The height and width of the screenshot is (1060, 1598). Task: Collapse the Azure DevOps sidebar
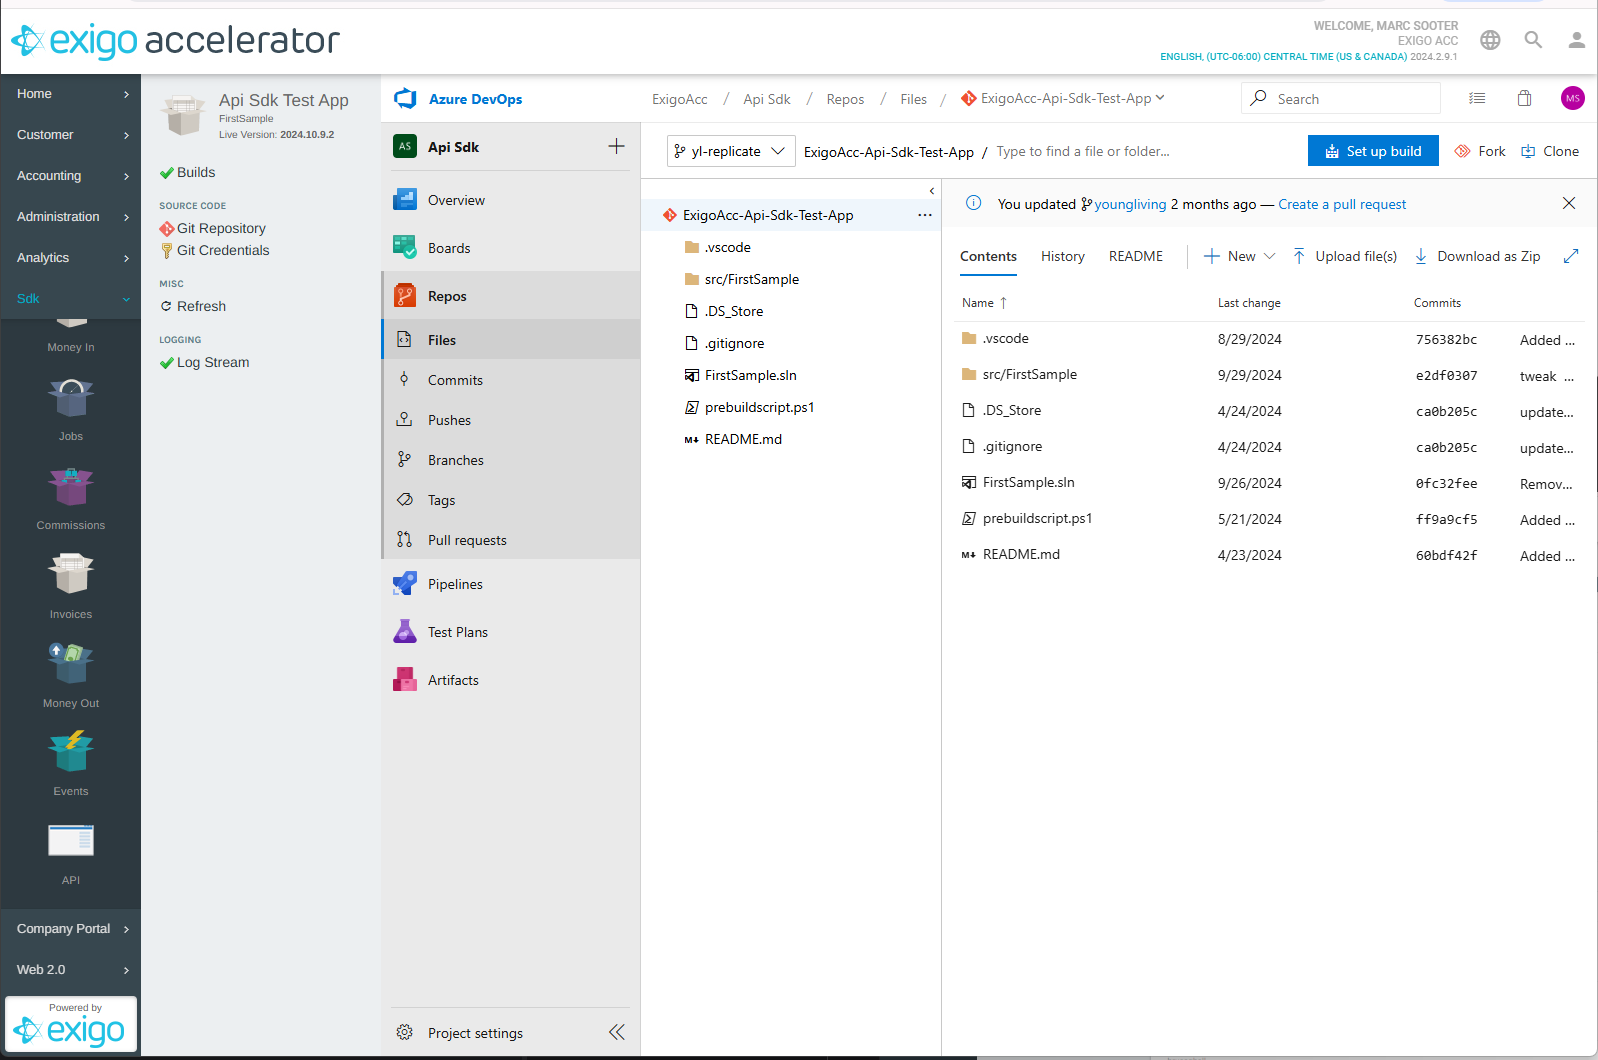(616, 1032)
